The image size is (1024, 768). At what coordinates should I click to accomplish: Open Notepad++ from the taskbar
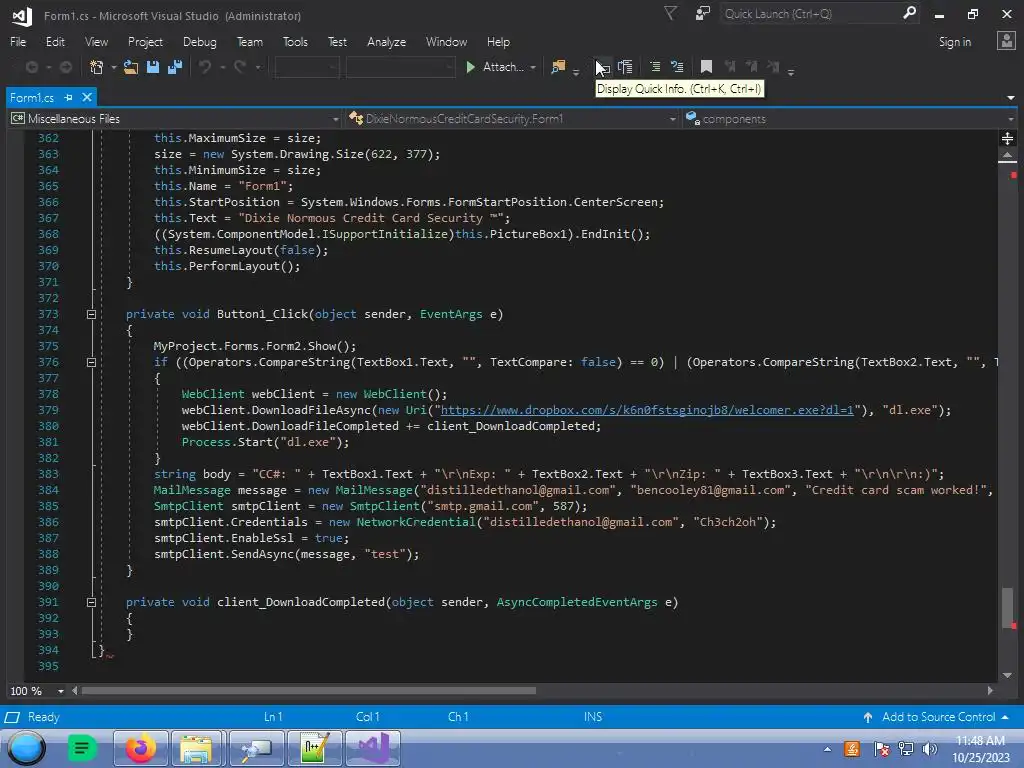(315, 748)
